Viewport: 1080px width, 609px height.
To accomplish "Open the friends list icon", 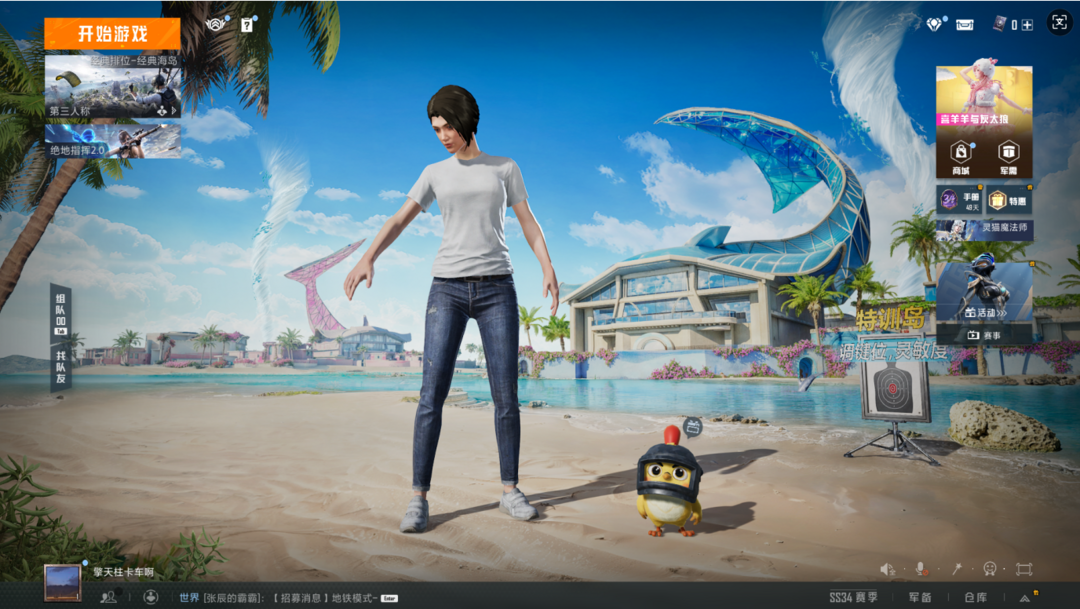I will click(x=108, y=597).
